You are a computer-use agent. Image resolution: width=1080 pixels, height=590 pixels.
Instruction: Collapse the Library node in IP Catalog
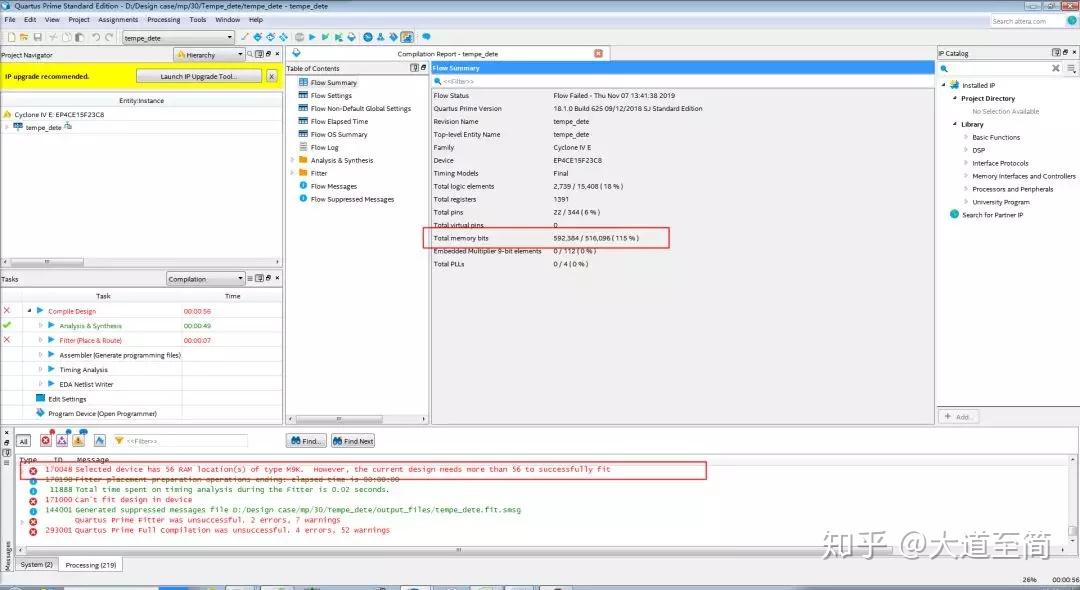click(955, 124)
